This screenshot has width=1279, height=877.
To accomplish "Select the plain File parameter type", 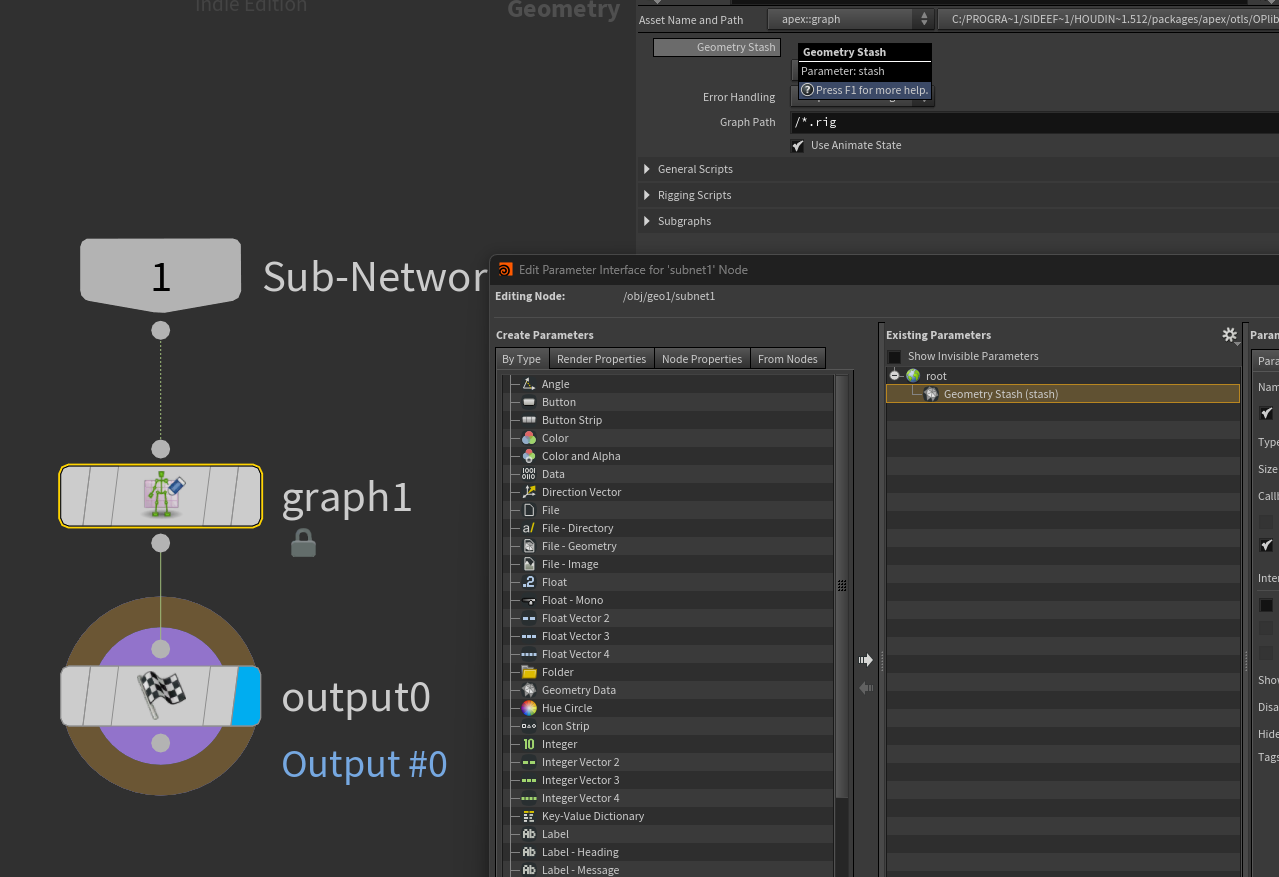I will pyautogui.click(x=550, y=510).
